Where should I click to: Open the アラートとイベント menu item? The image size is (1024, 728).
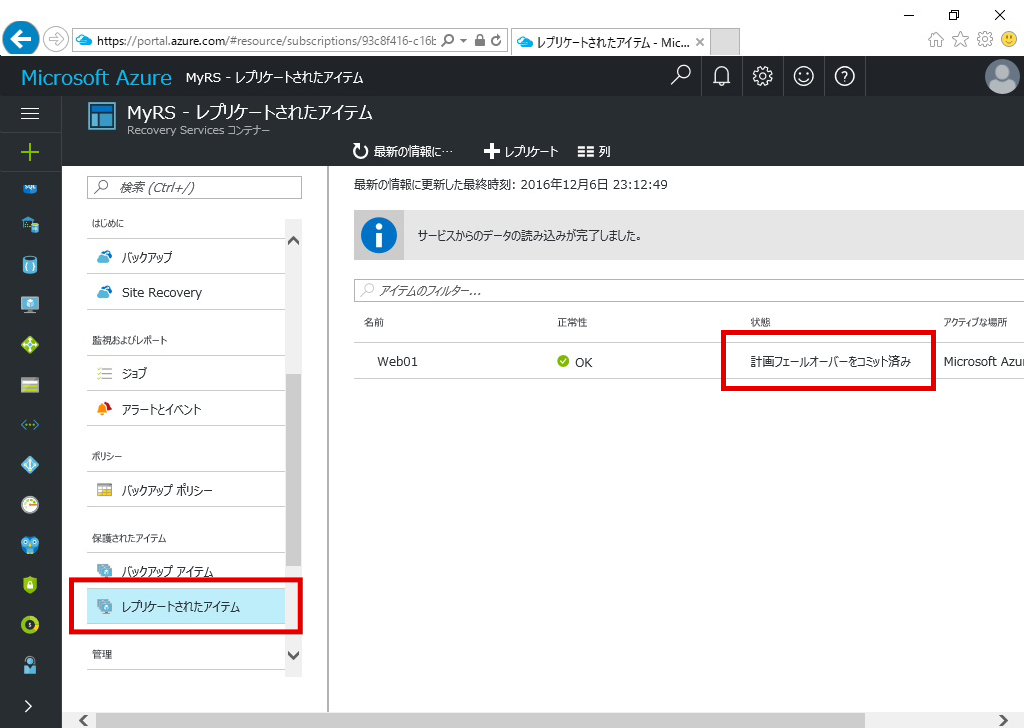[x=186, y=409]
